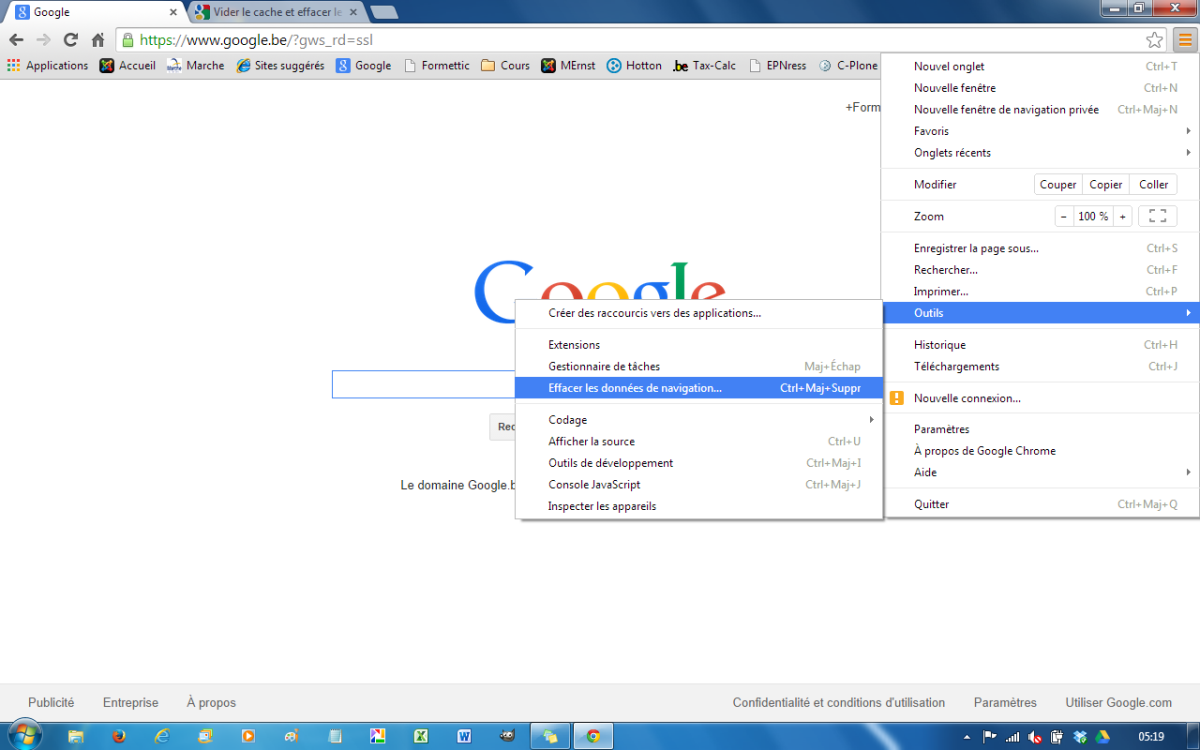
Task: Switch to the Google tab
Action: click(x=95, y=13)
